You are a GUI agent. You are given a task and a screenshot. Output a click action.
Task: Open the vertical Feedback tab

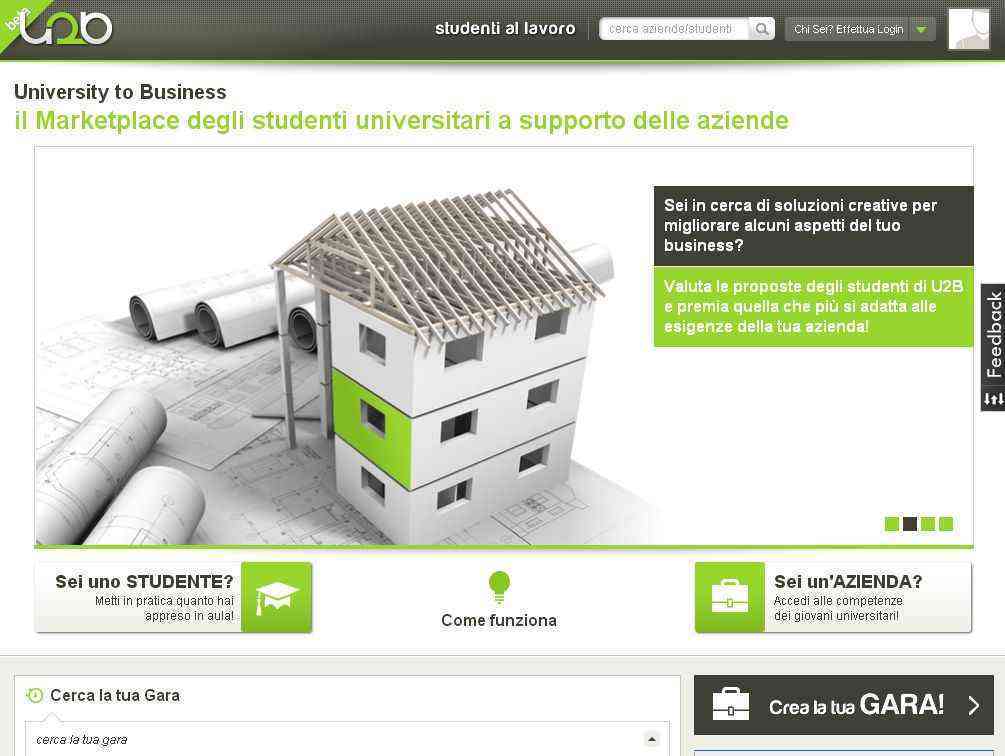point(993,347)
